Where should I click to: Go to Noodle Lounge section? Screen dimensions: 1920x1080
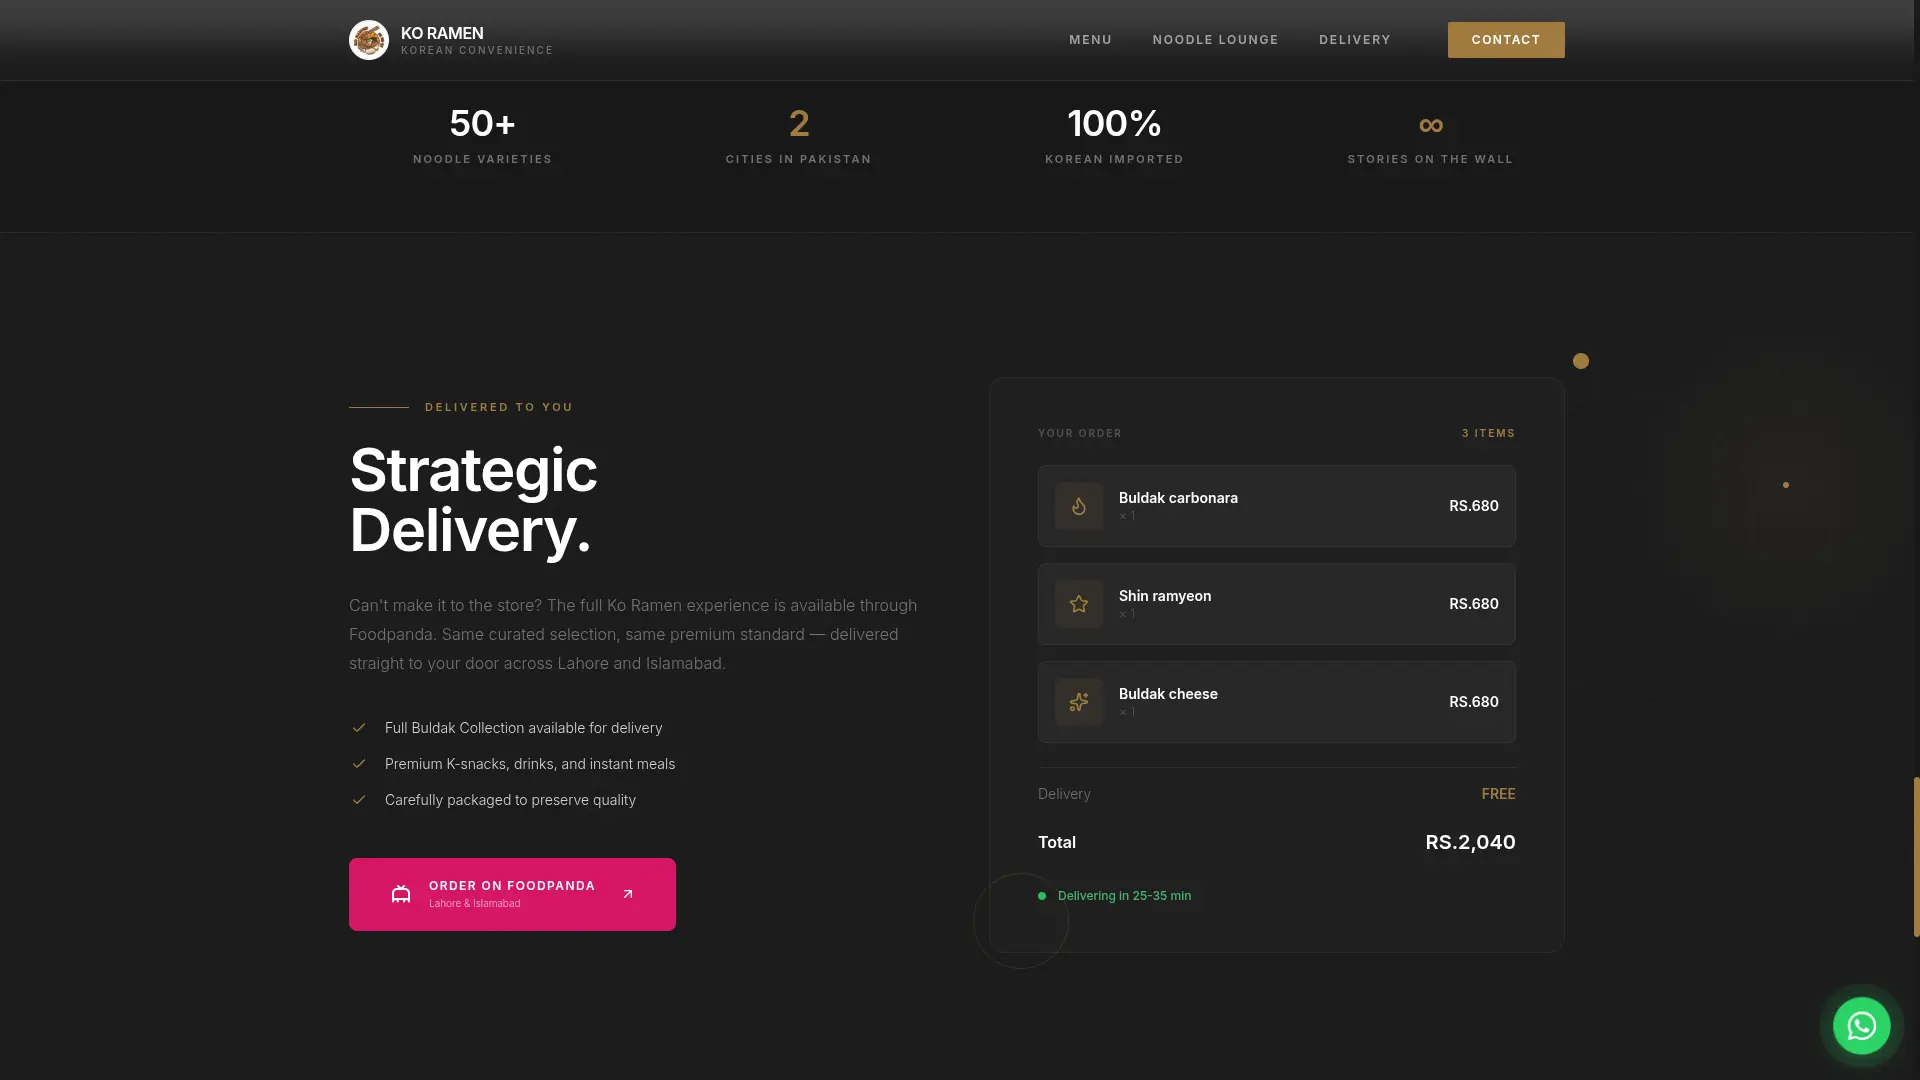[1215, 40]
